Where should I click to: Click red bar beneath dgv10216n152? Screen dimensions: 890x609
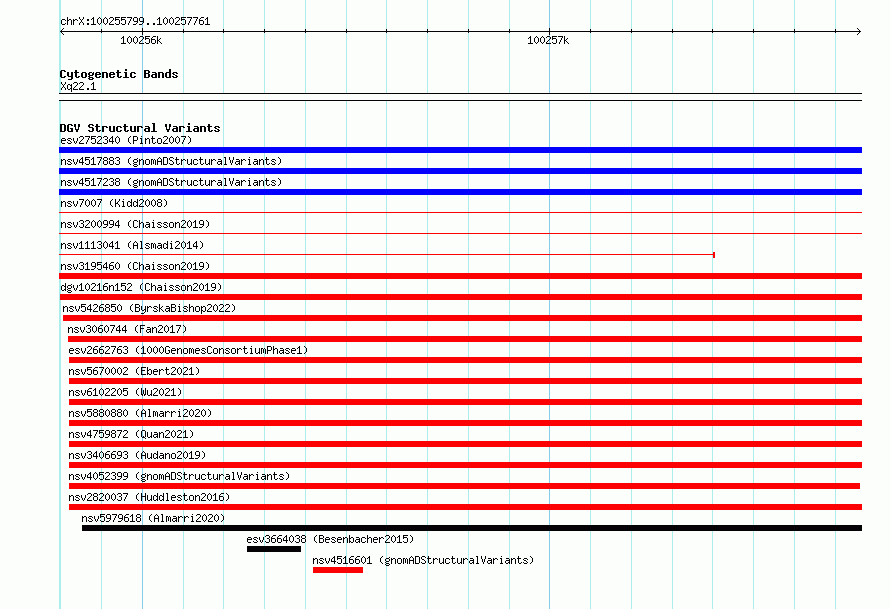point(460,297)
